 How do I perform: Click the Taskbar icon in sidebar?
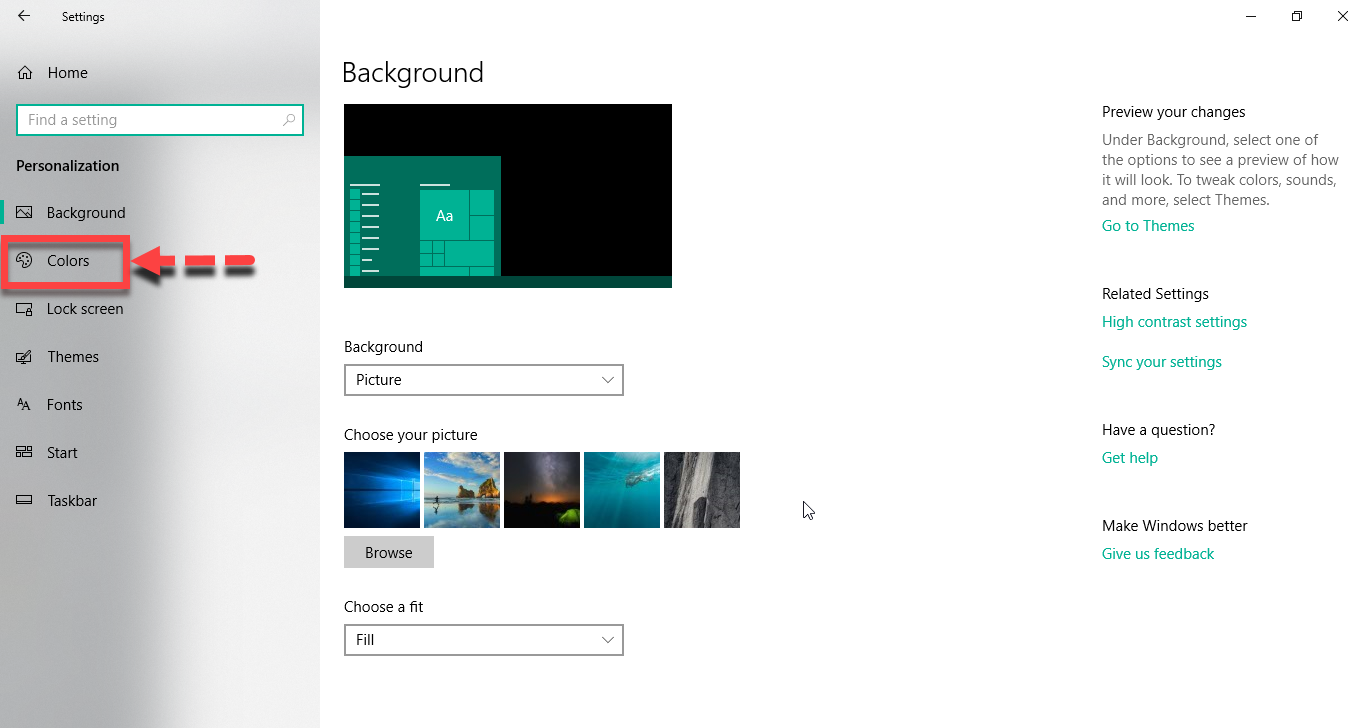[25, 501]
